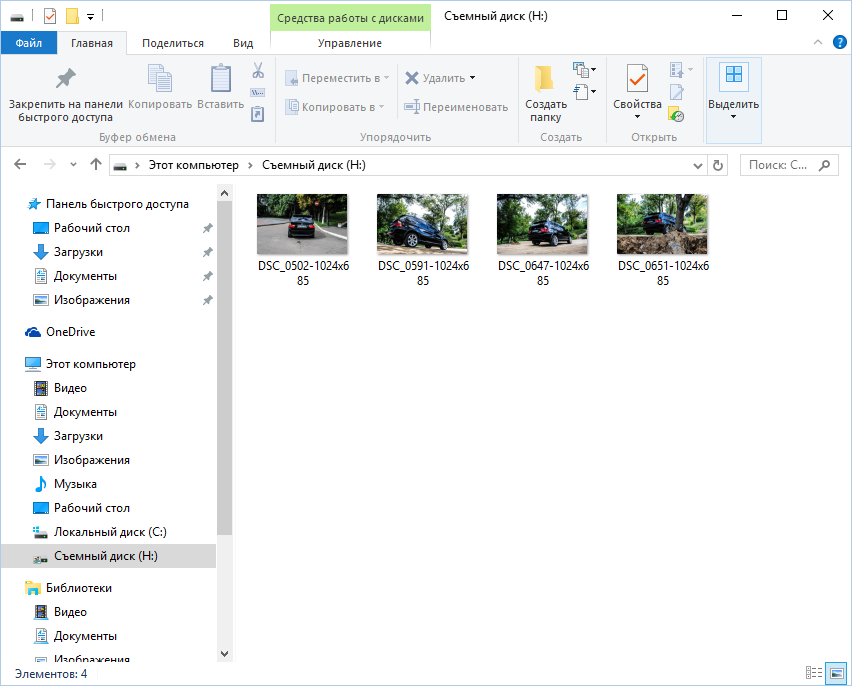Viewport: 852px width, 686px height.
Task: Switch to large thumbnails view in status bar
Action: (x=836, y=674)
